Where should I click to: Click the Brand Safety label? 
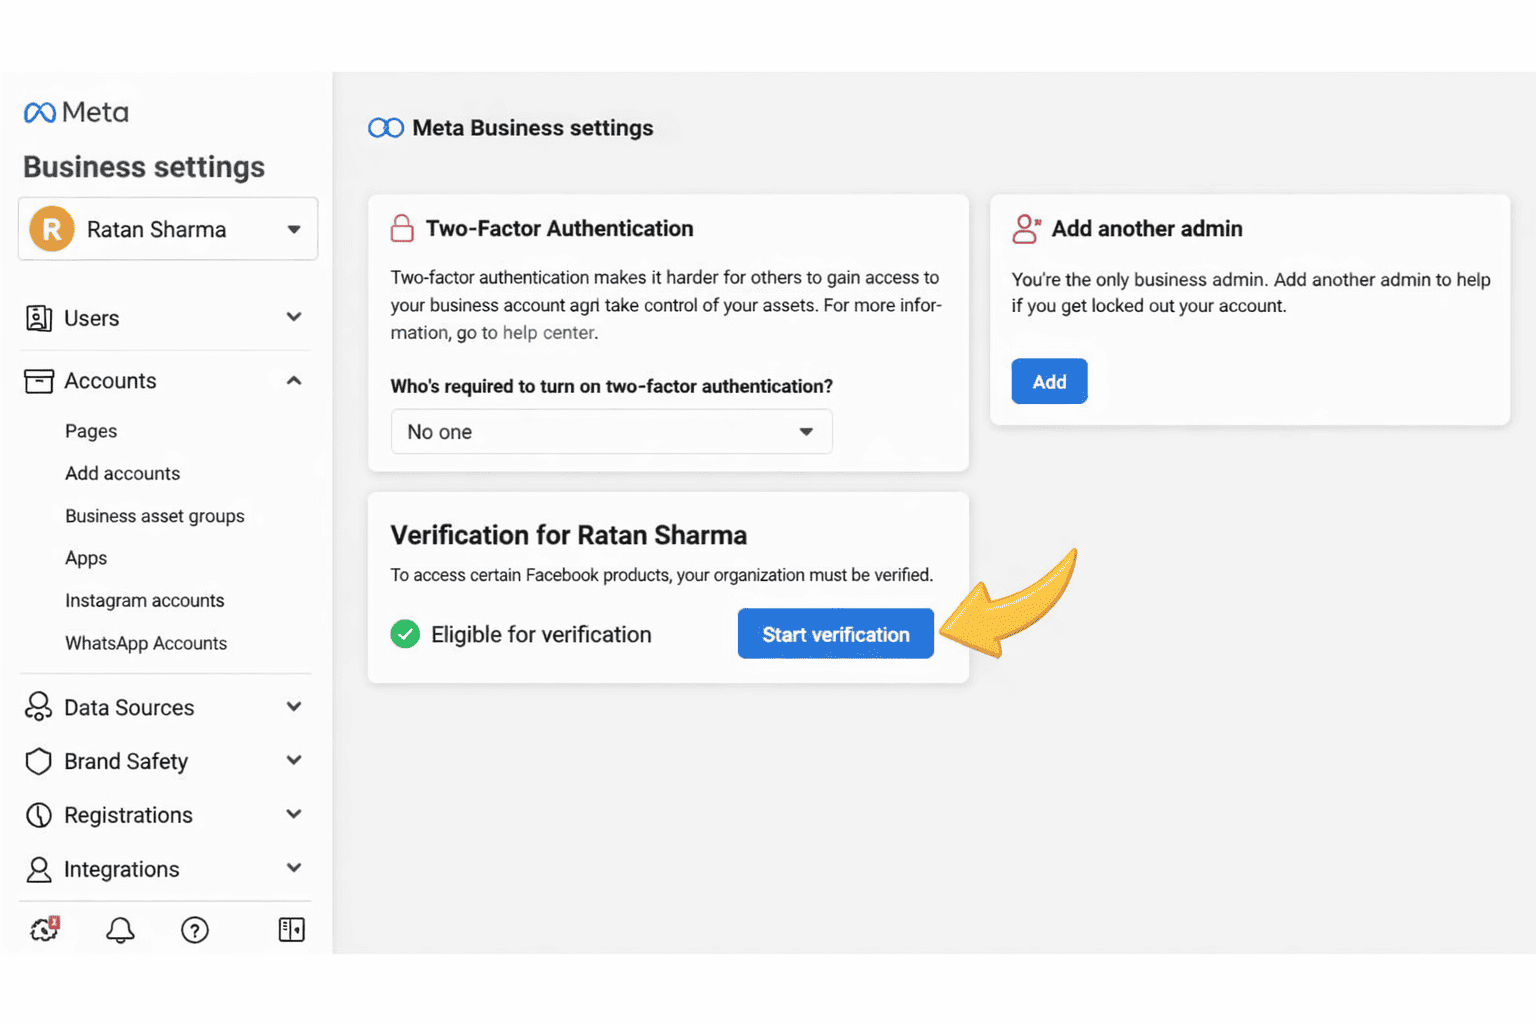point(126,761)
